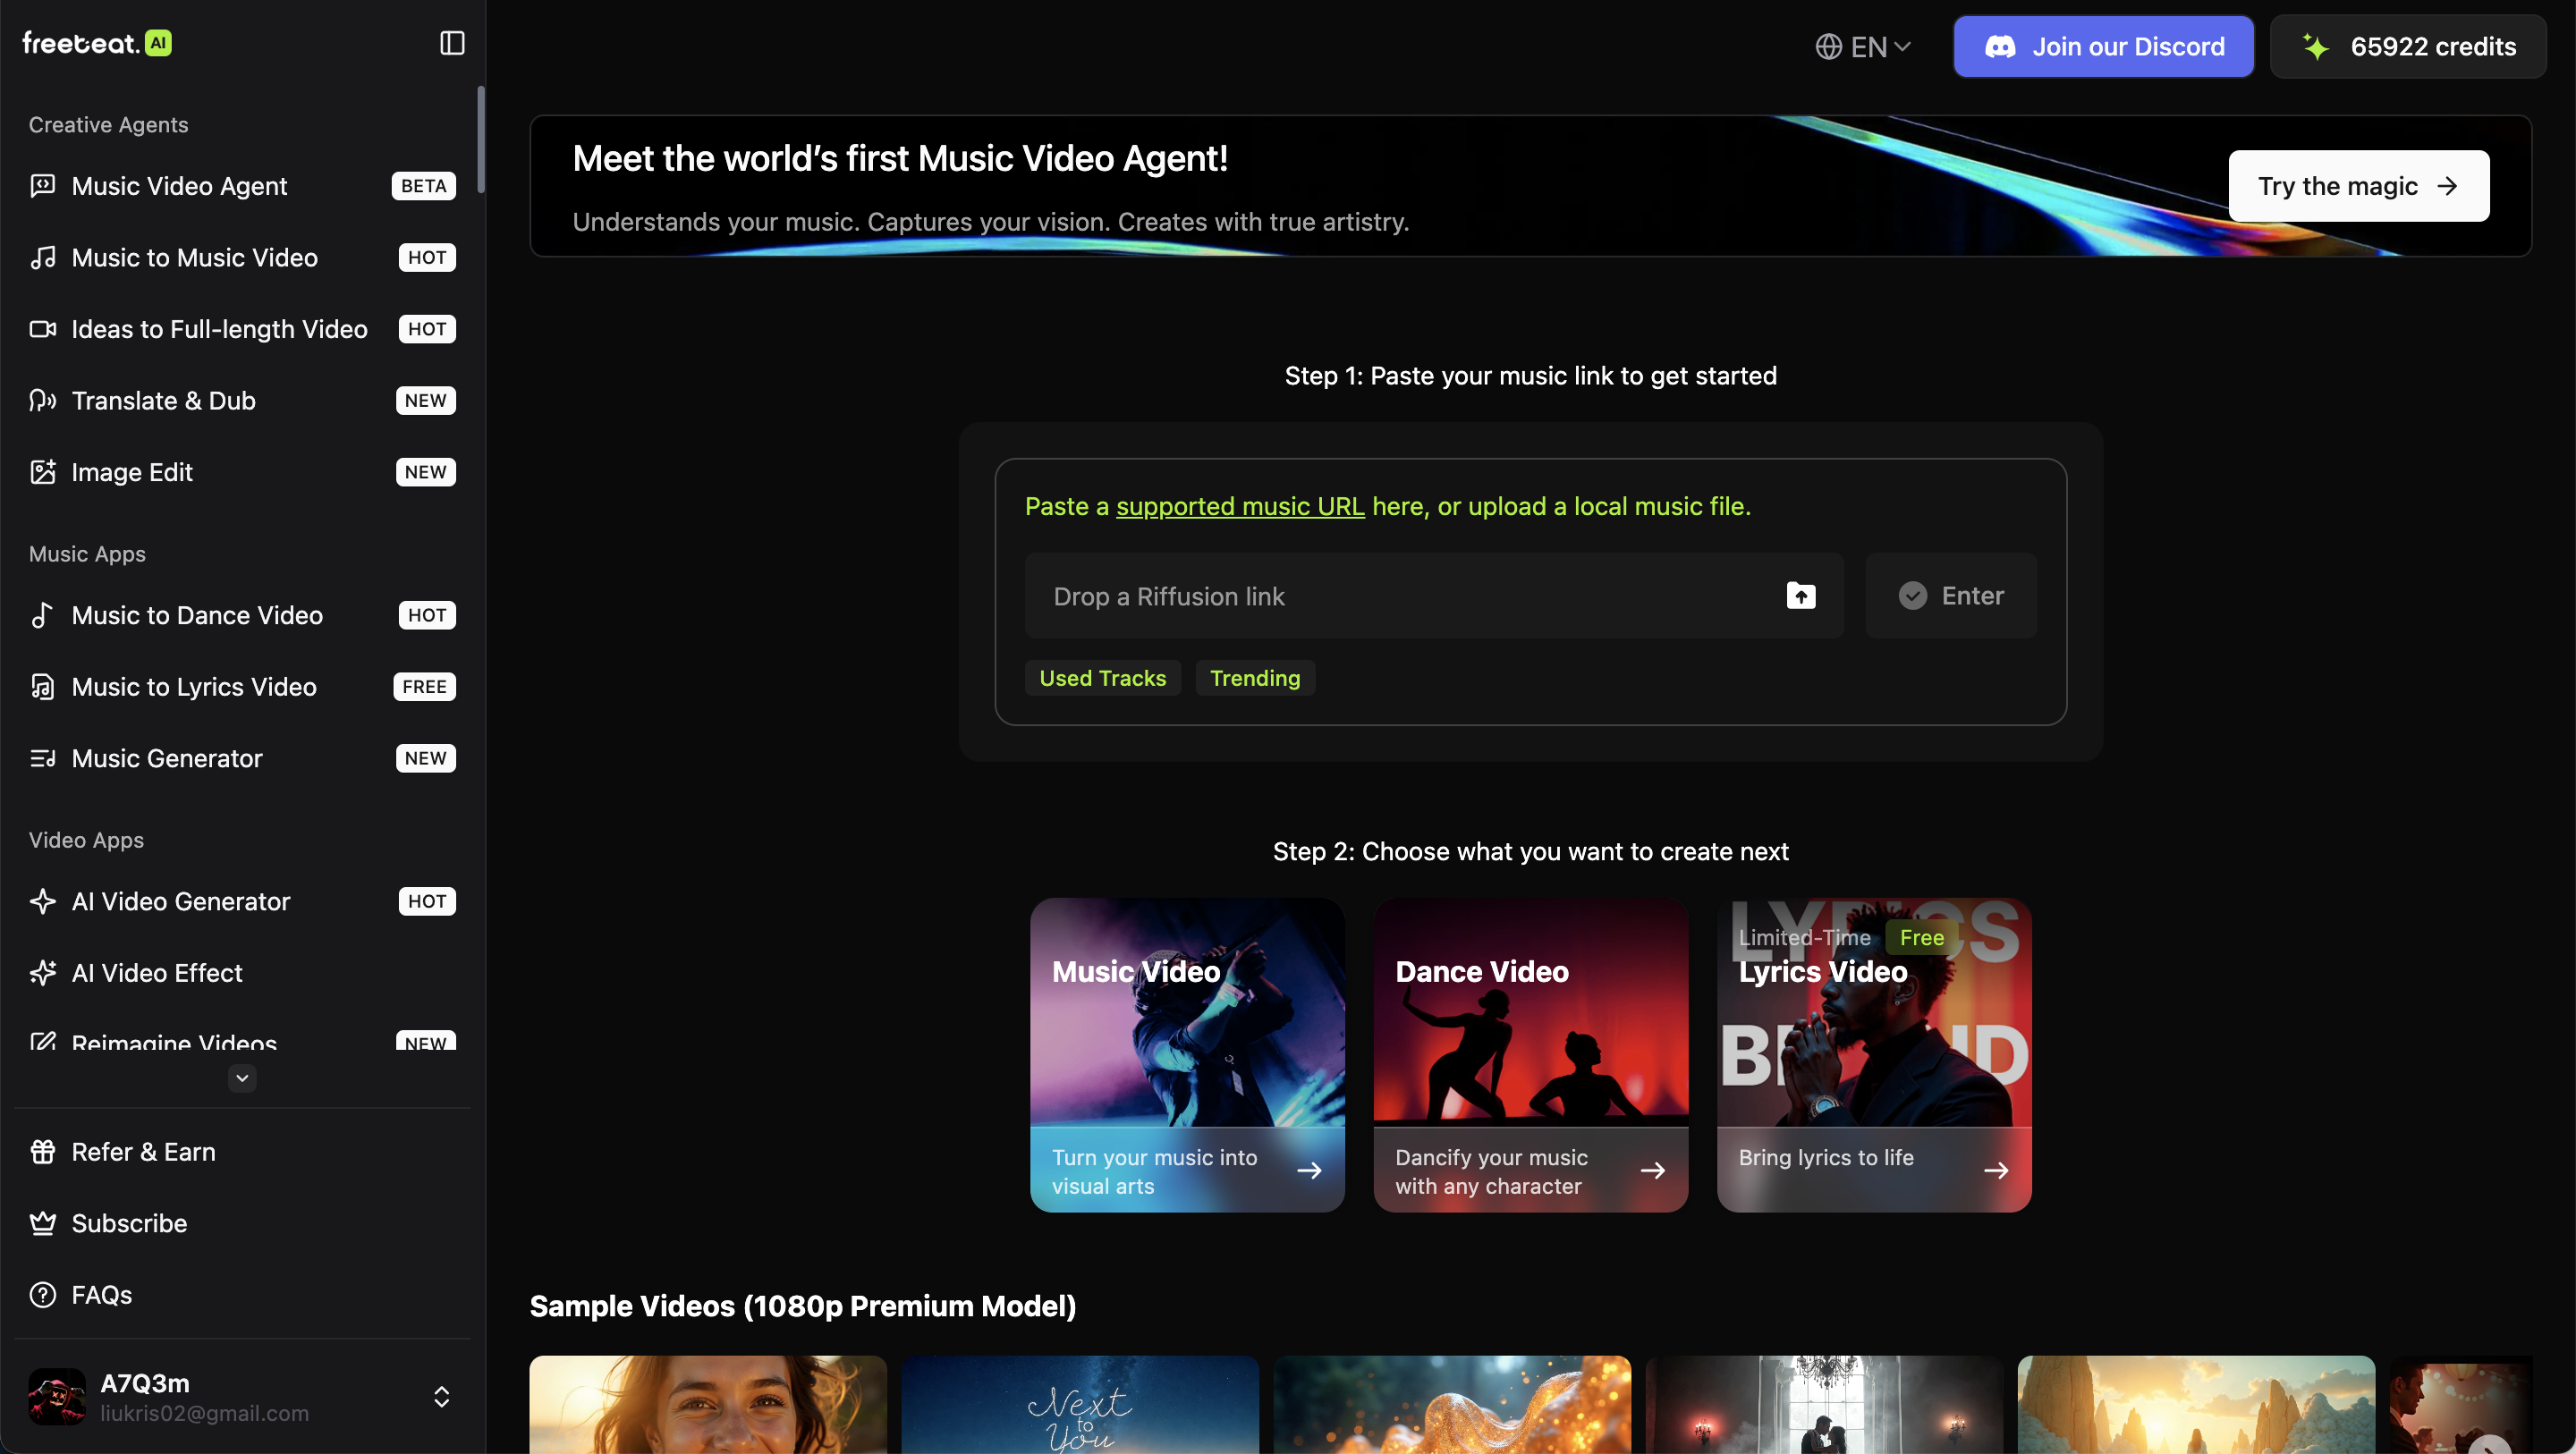The height and width of the screenshot is (1454, 2576).
Task: Select the Used Tracks tab
Action: [x=1102, y=678]
